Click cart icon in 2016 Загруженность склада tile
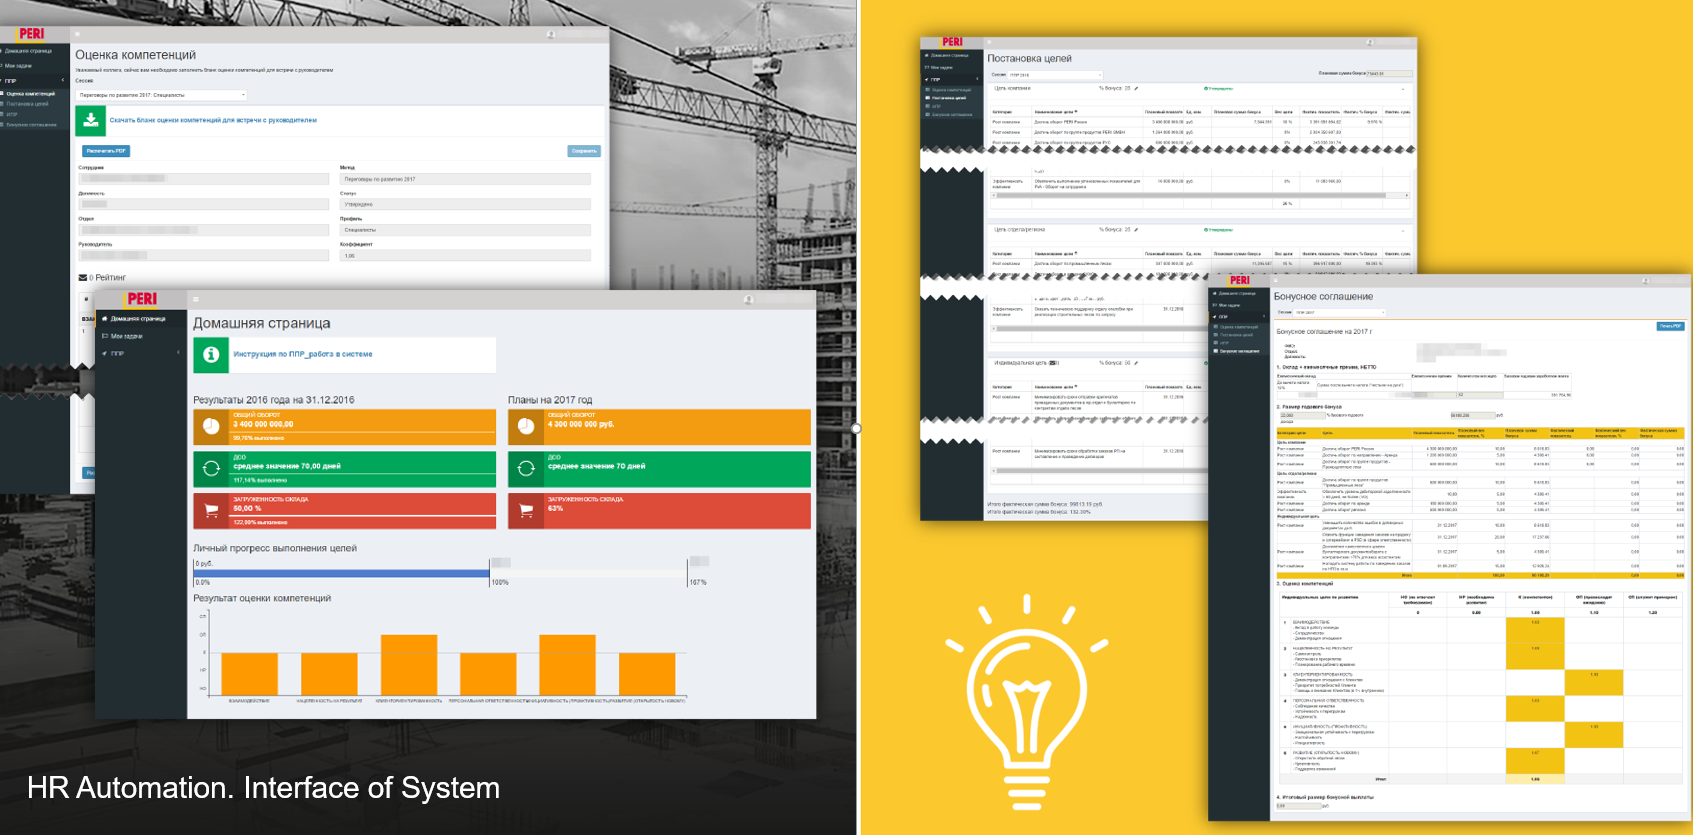Screen dimensions: 1693x835 [x=212, y=510]
